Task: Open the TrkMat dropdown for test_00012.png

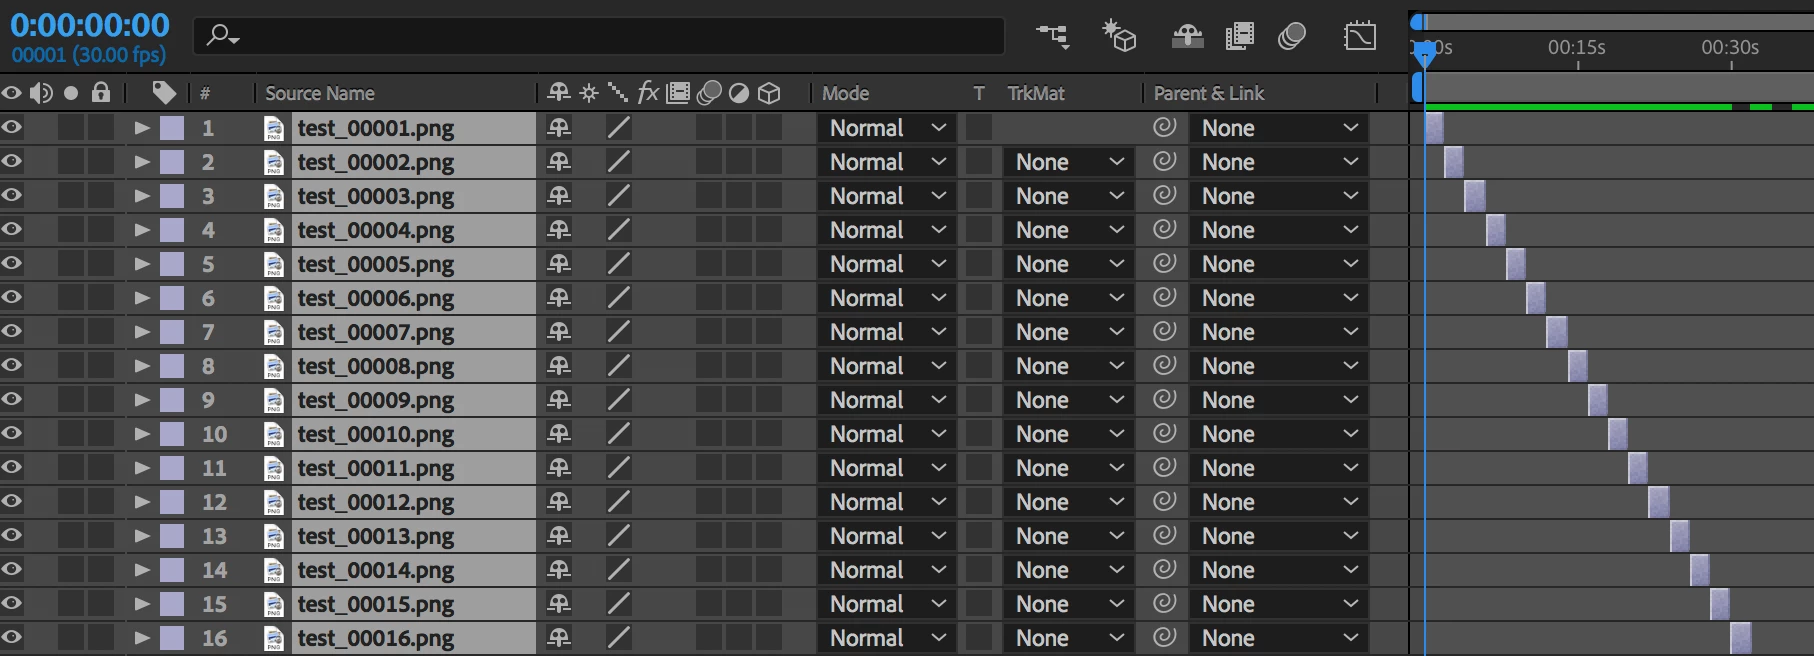Action: coord(1068,501)
